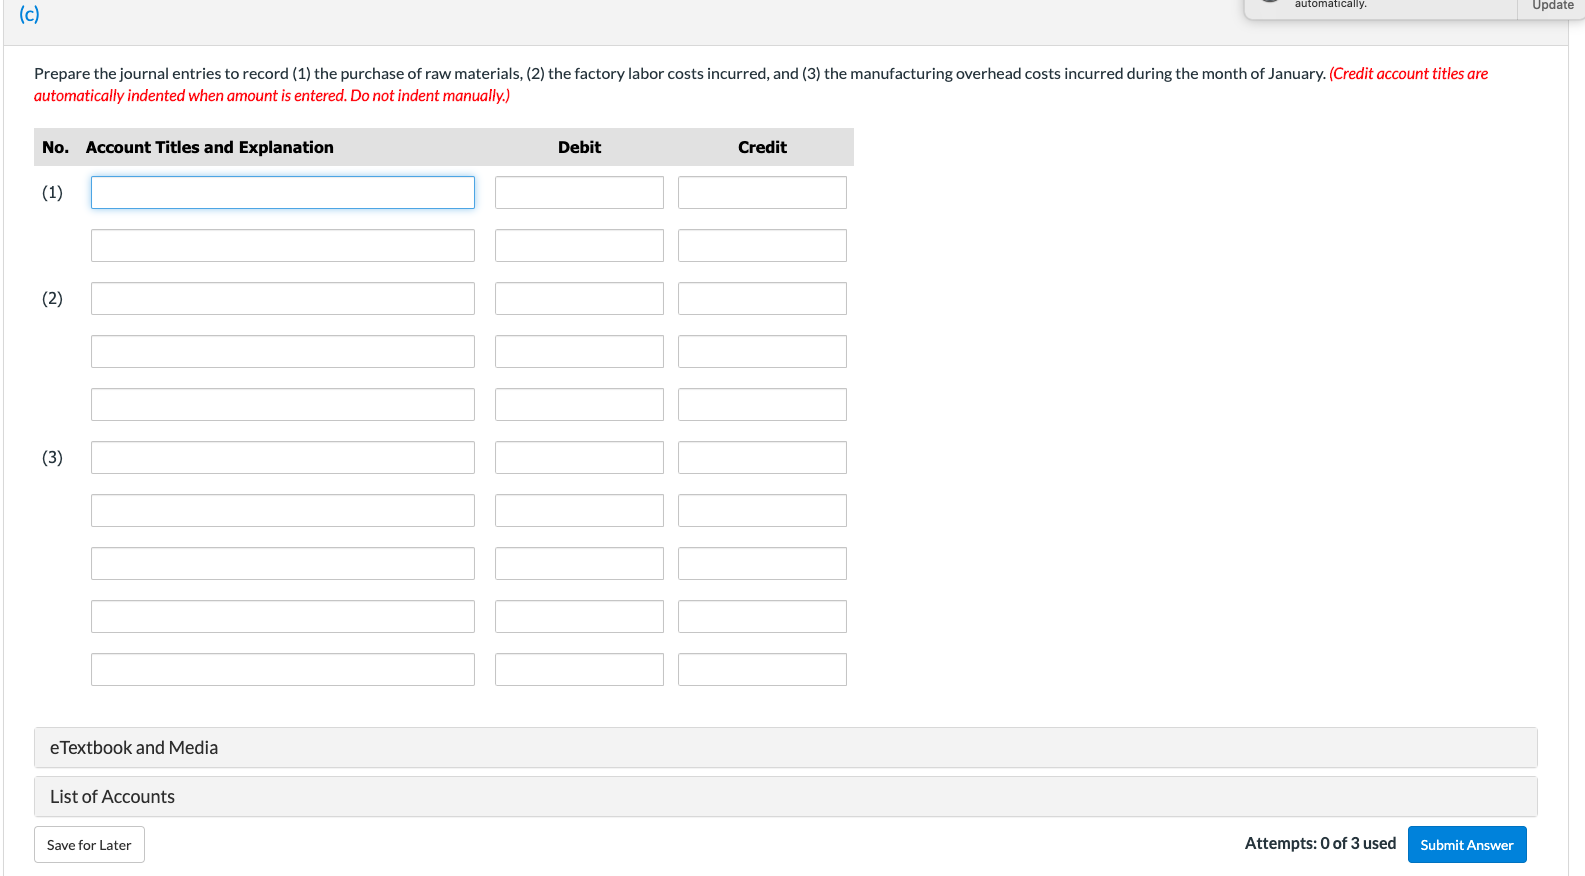Focus the credit field on entry (3) first line
The height and width of the screenshot is (876, 1585).
coord(762,458)
